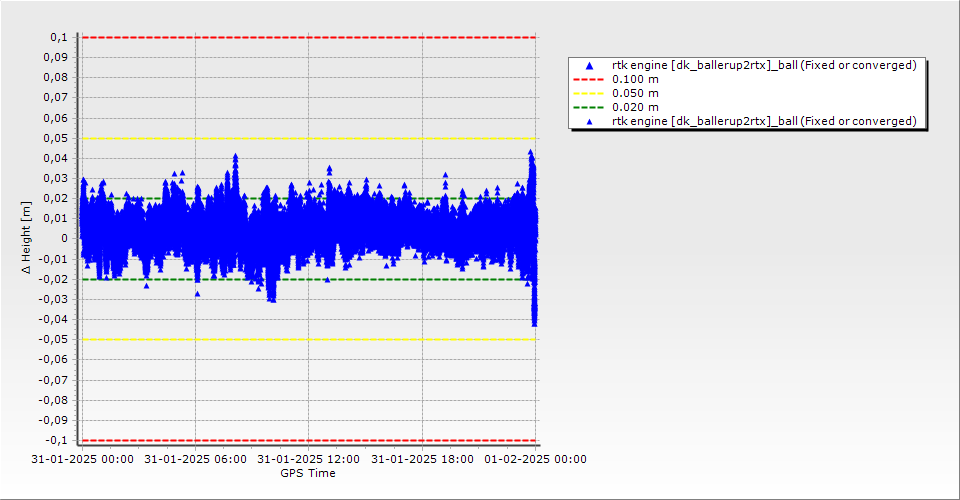
Task: Click the large blue triangle legend marker
Action: coord(590,65)
